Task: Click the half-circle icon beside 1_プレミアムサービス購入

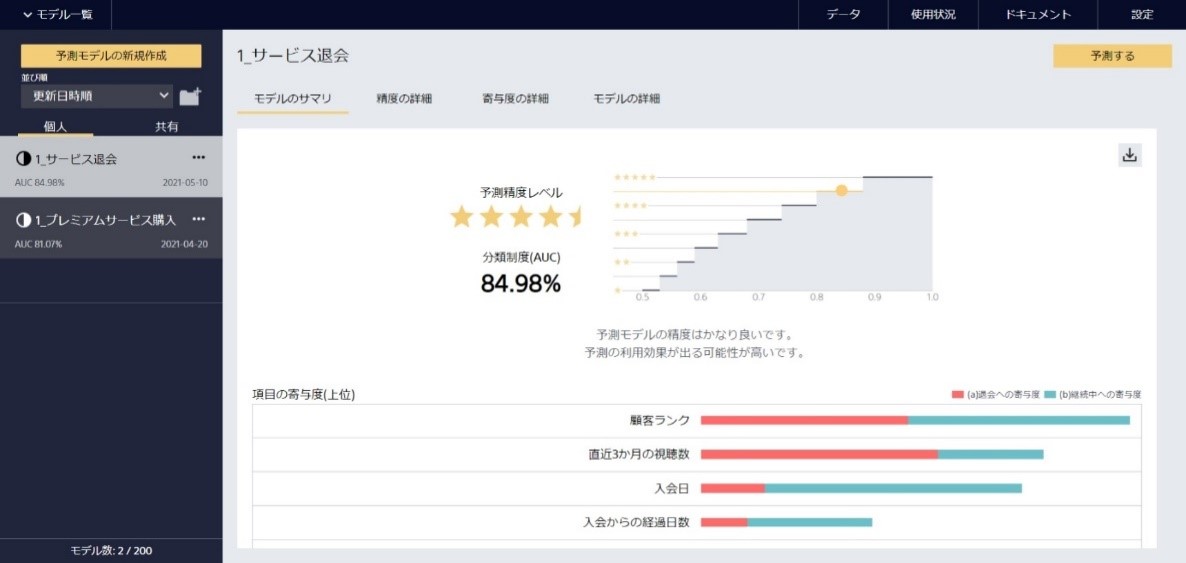Action: point(23,220)
